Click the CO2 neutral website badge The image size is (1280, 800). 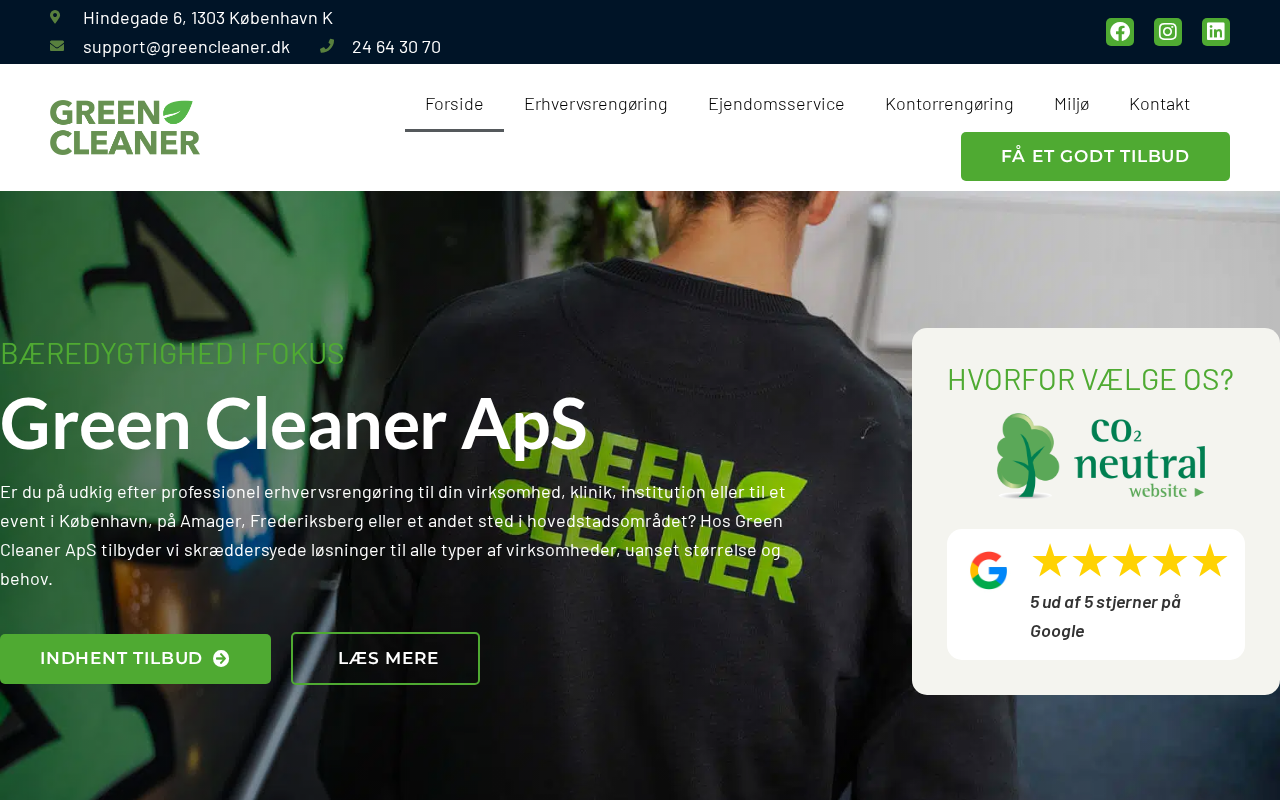coord(1101,456)
